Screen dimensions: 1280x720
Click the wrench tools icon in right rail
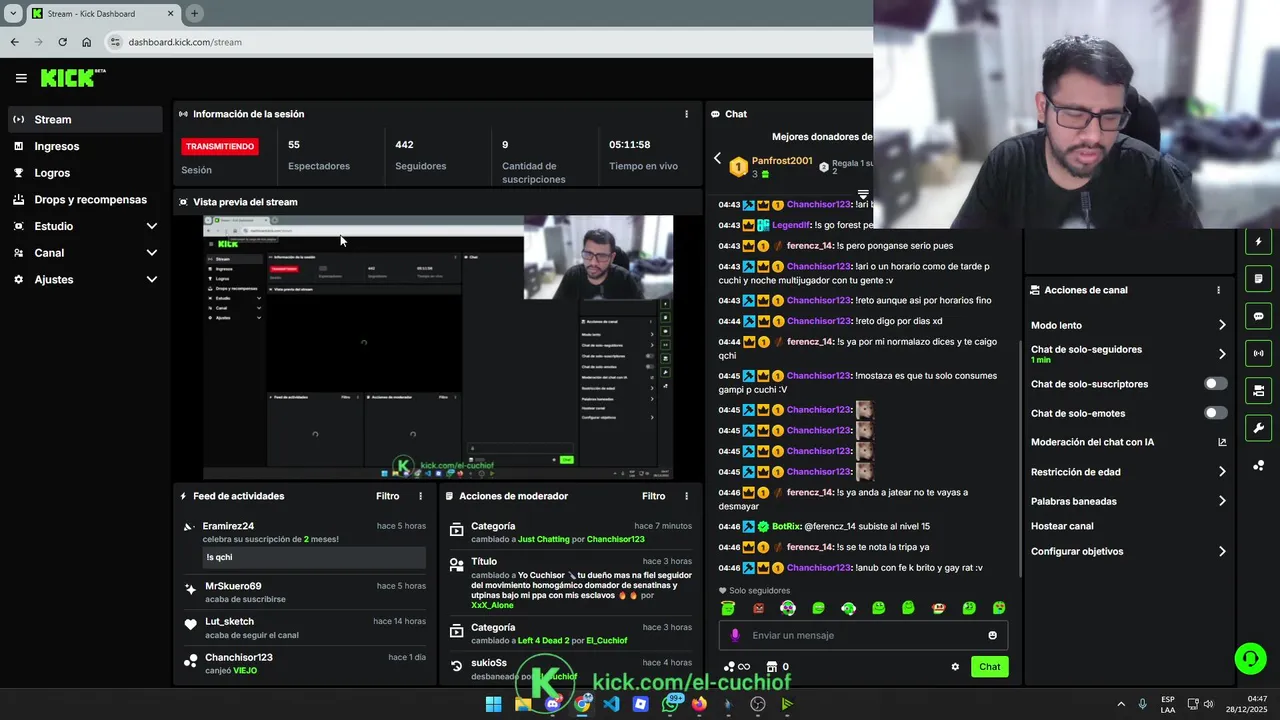[1258, 428]
